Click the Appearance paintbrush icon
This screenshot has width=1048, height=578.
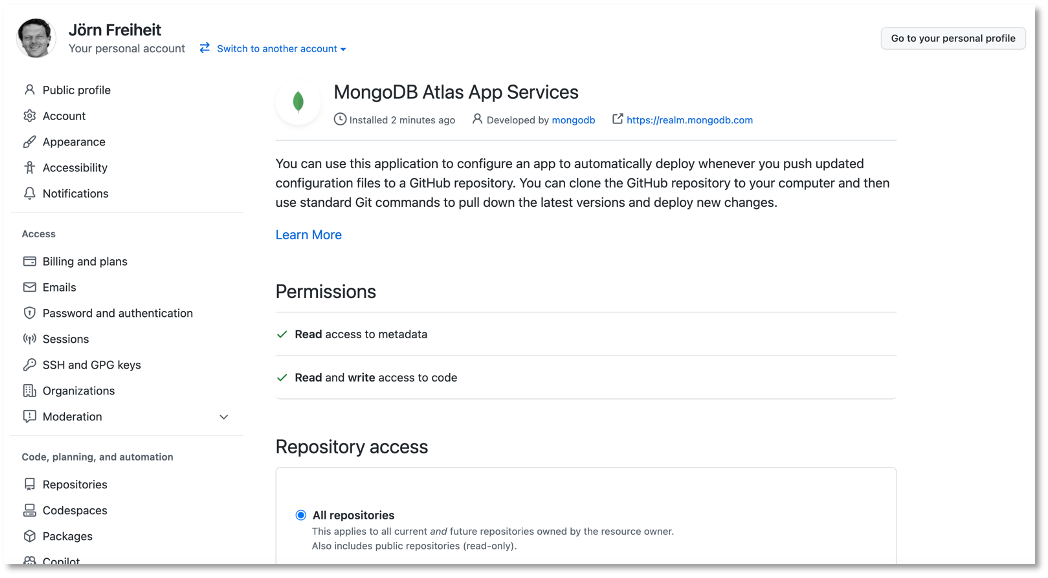click(x=29, y=142)
